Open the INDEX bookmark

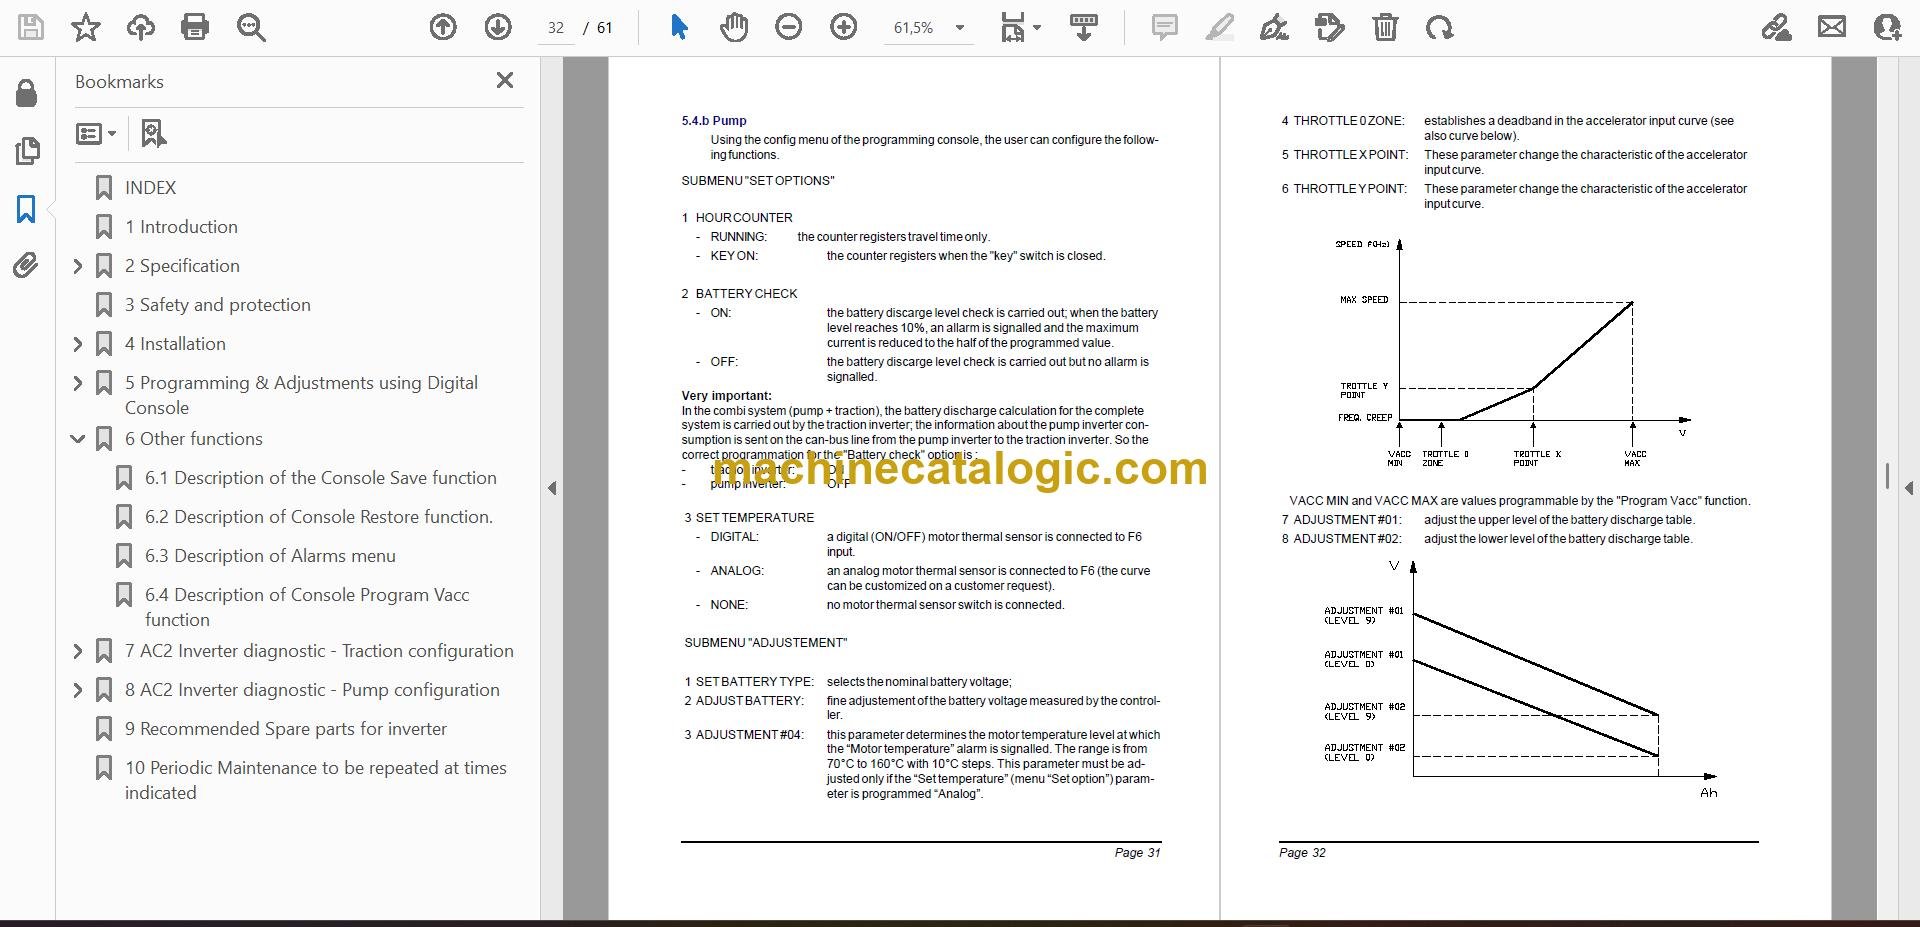[x=150, y=188]
